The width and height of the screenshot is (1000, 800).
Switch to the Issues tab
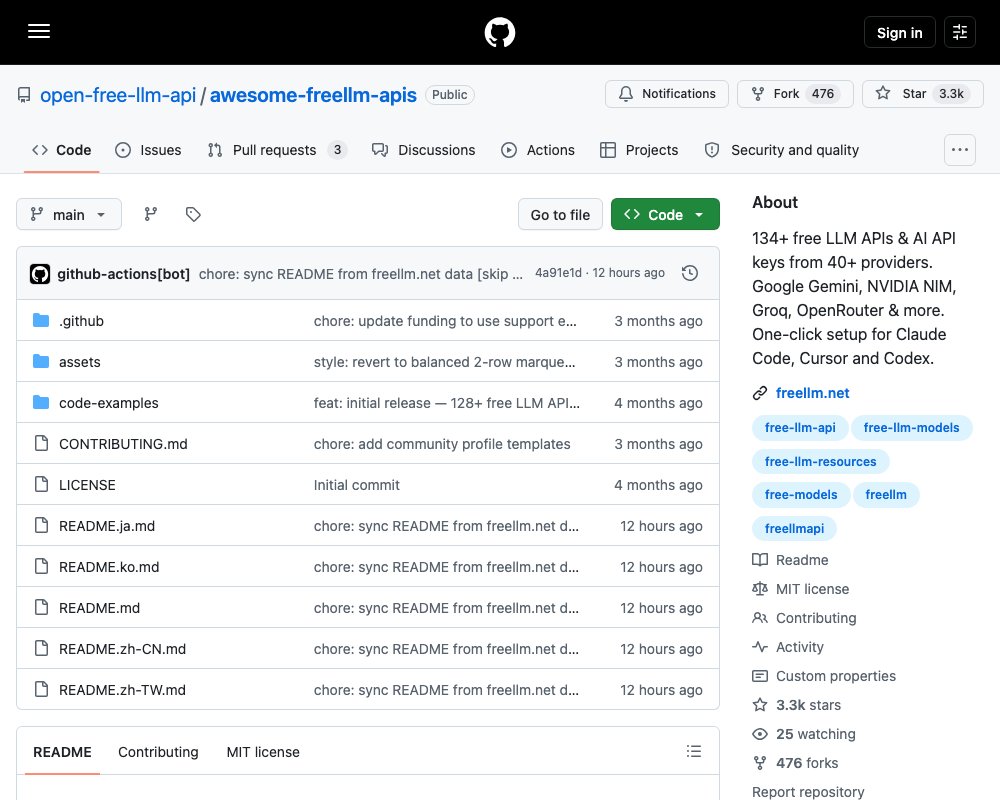(x=148, y=150)
